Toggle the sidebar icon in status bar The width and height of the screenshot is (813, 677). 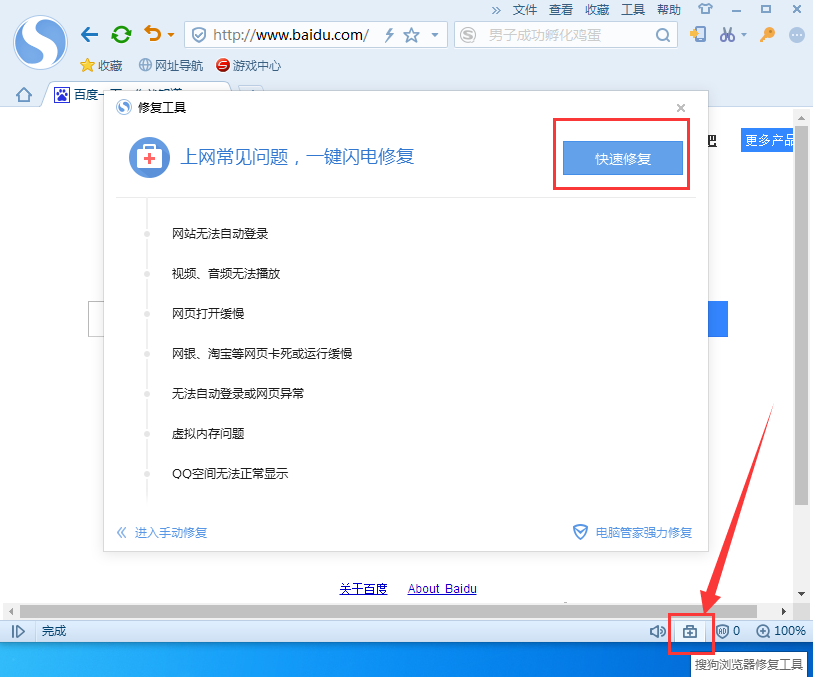point(18,631)
